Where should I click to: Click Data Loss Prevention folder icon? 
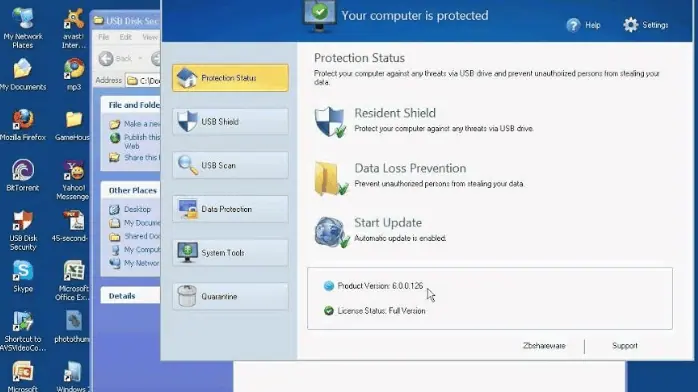click(330, 178)
